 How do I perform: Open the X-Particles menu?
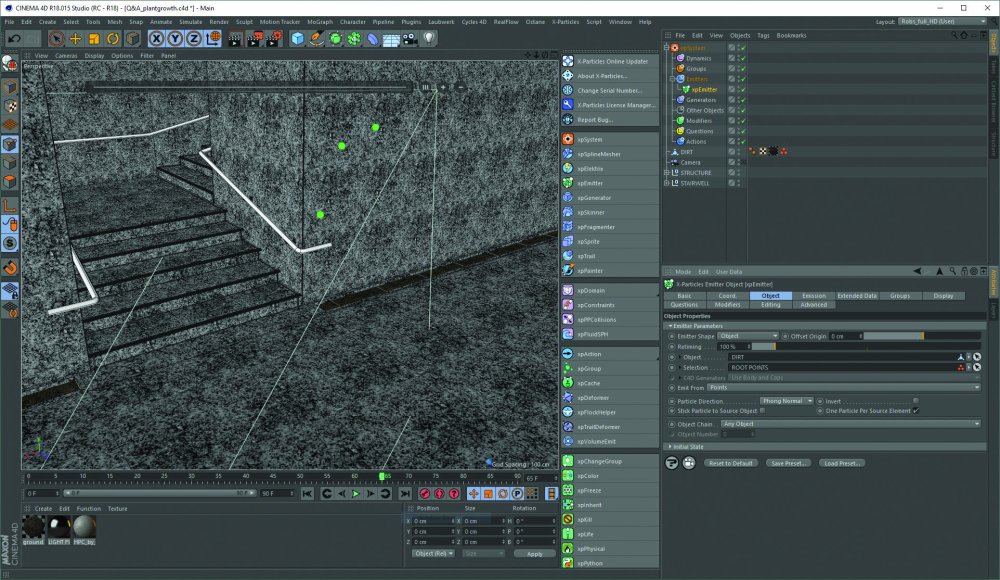tap(565, 22)
